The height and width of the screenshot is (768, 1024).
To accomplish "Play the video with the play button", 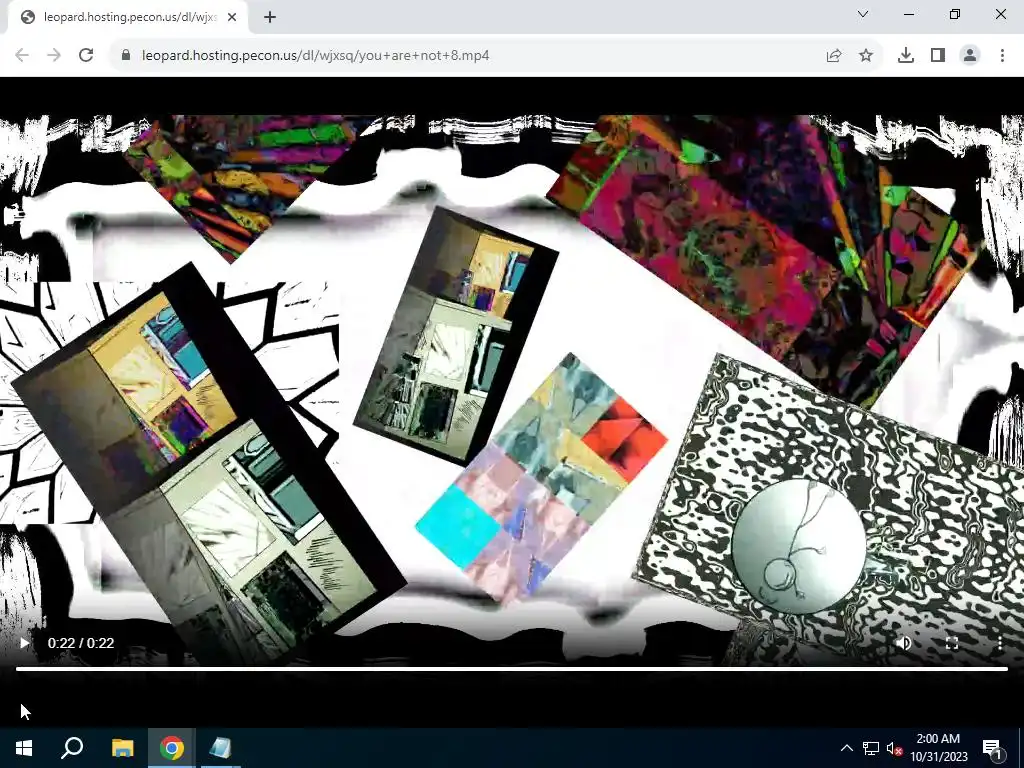I will 24,643.
